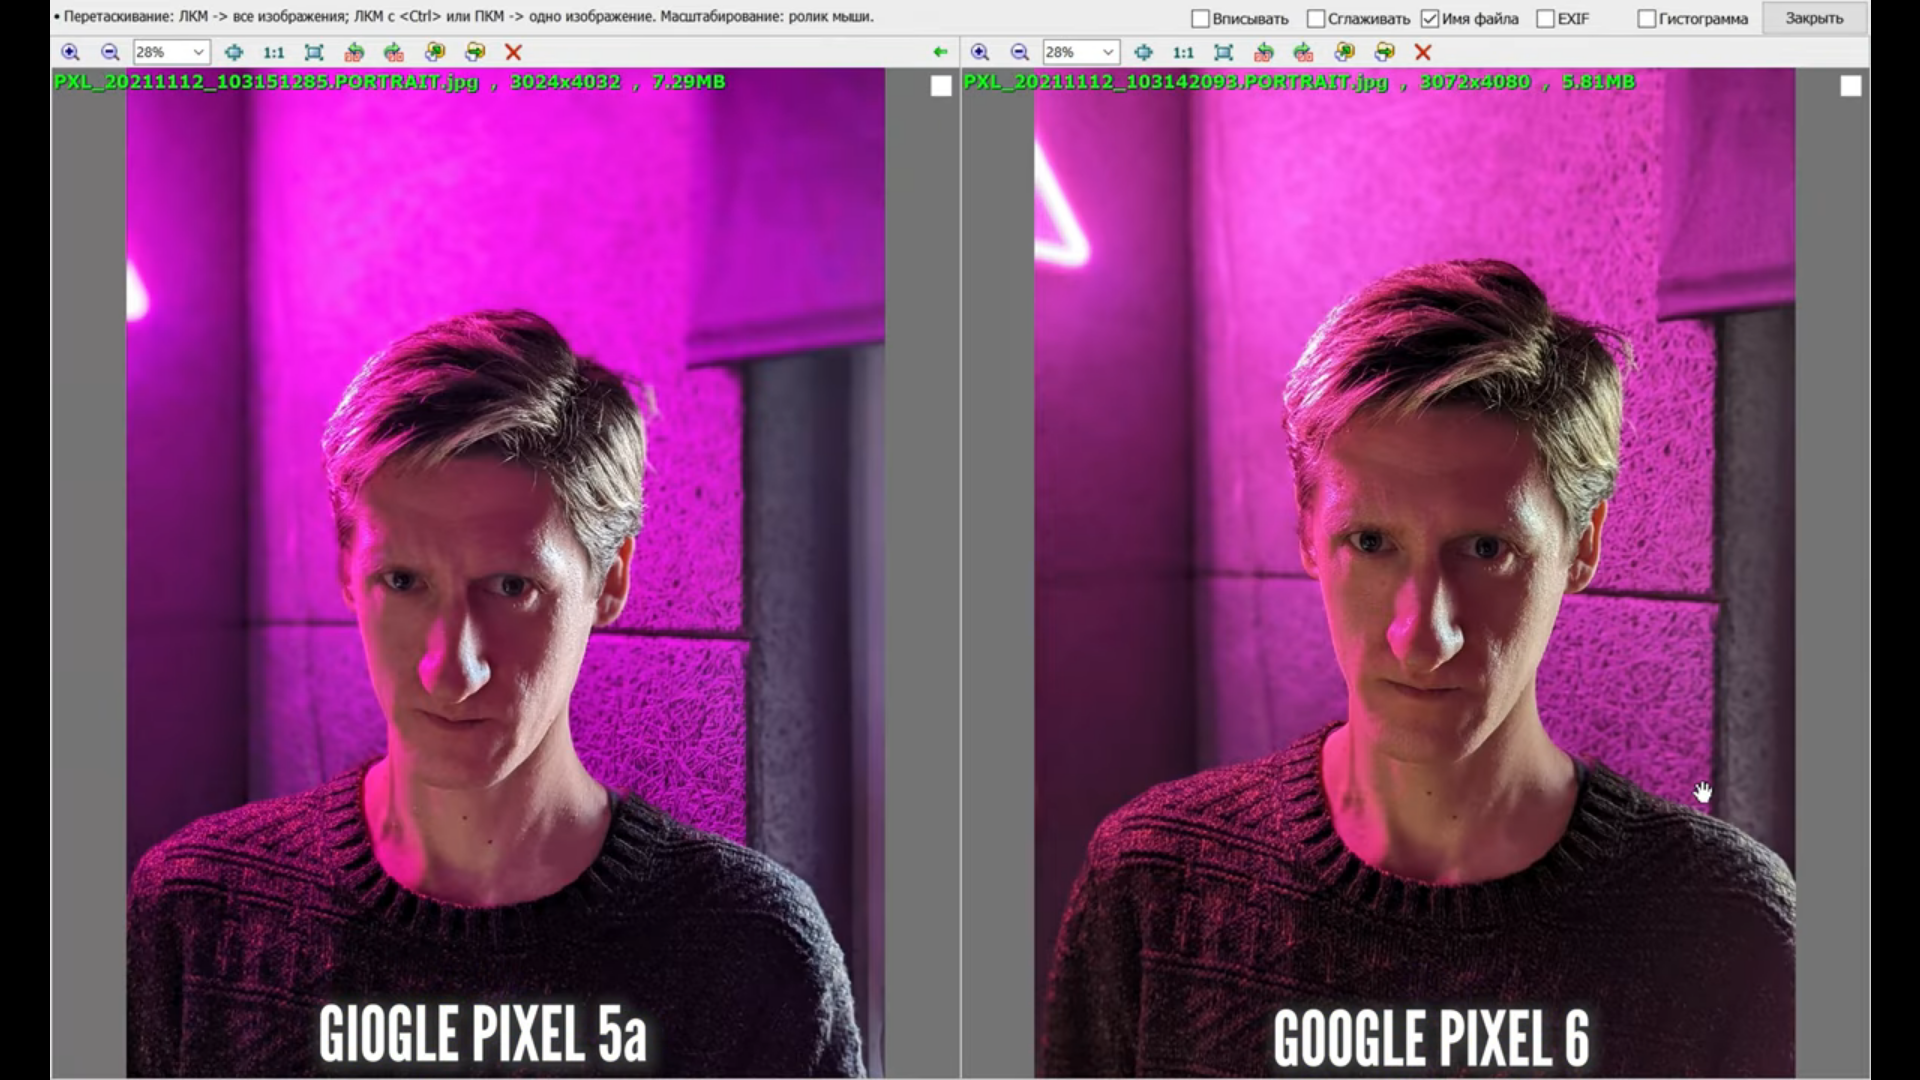Enable the EXIF checkbox
The width and height of the screenshot is (1920, 1080).
point(1545,19)
